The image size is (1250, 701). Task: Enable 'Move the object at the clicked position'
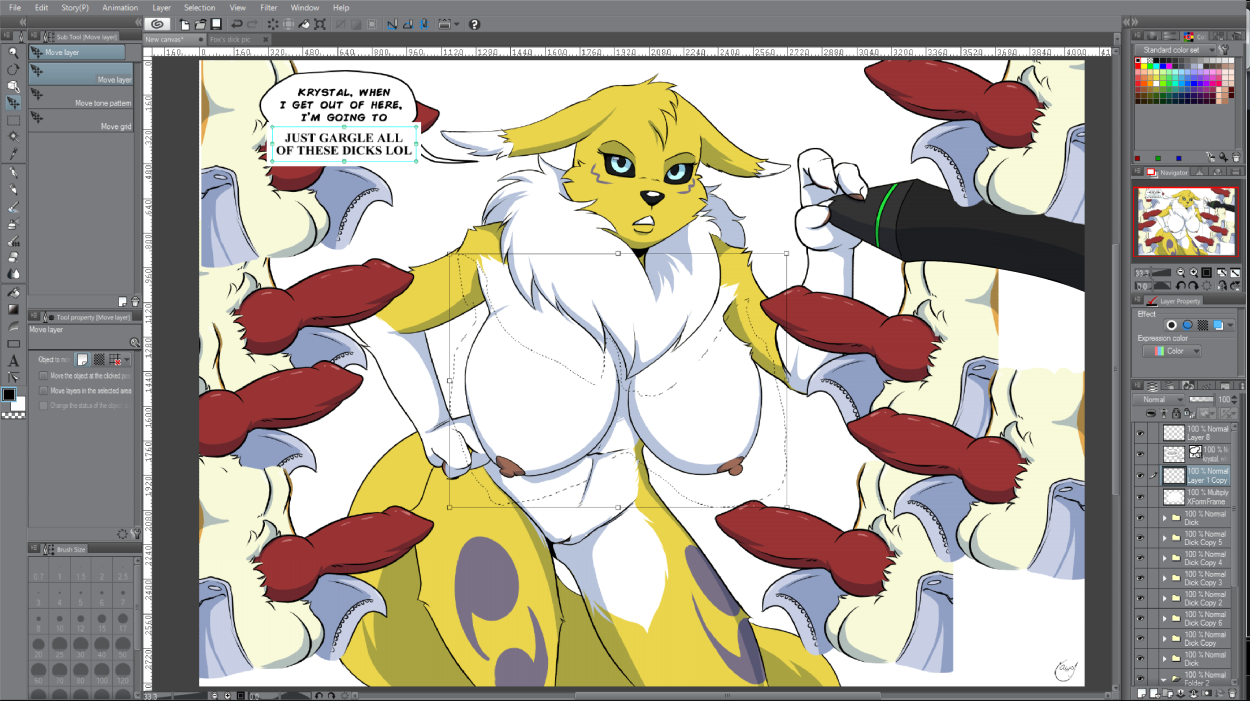tap(43, 376)
